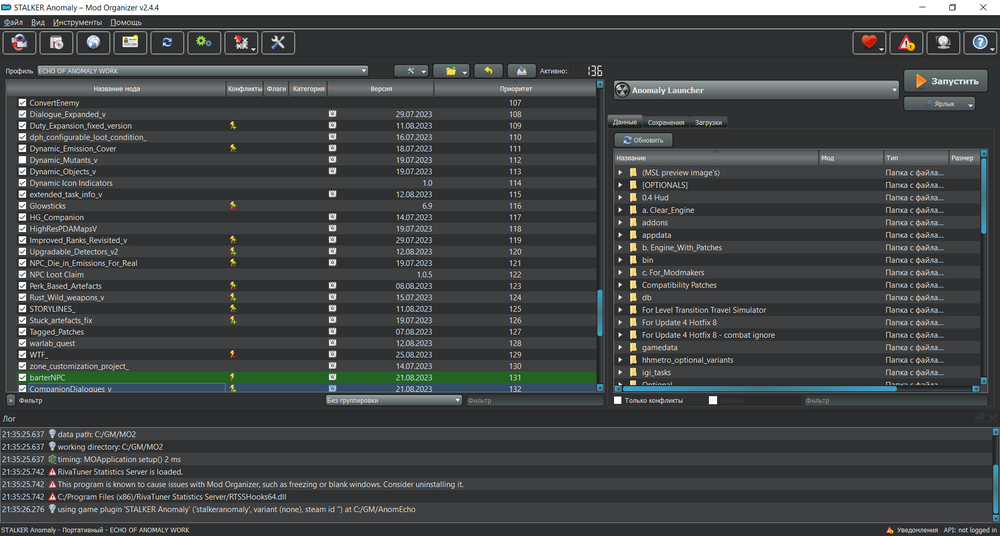
Task: Open the executables editor green gears icon
Action: 205,42
